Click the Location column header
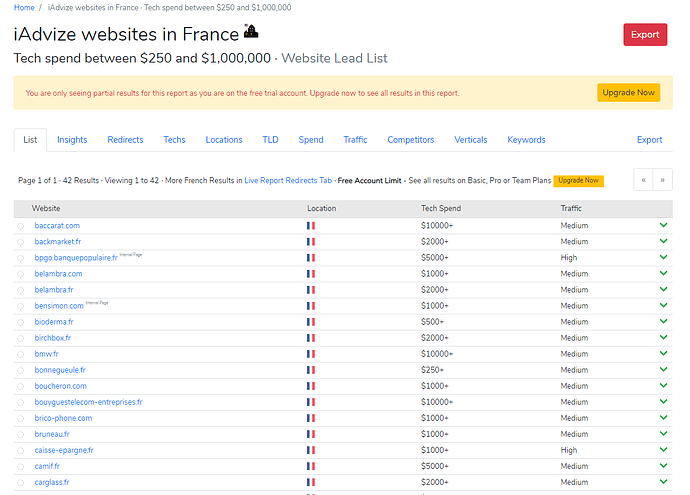 click(321, 209)
